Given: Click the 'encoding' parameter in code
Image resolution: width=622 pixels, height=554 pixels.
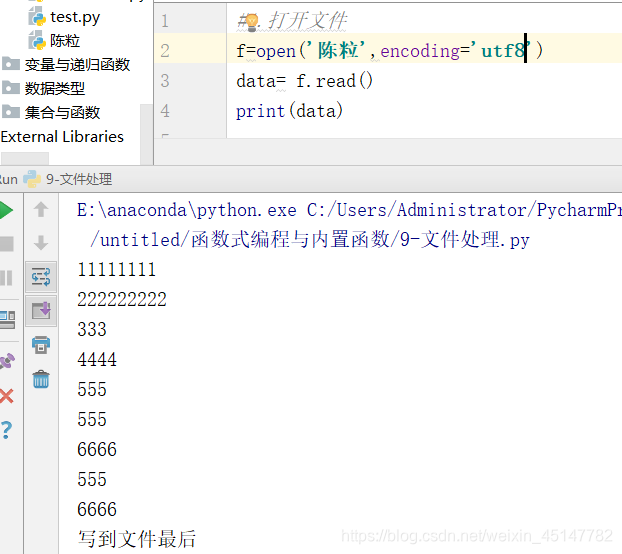Looking at the screenshot, I should (x=420, y=51).
